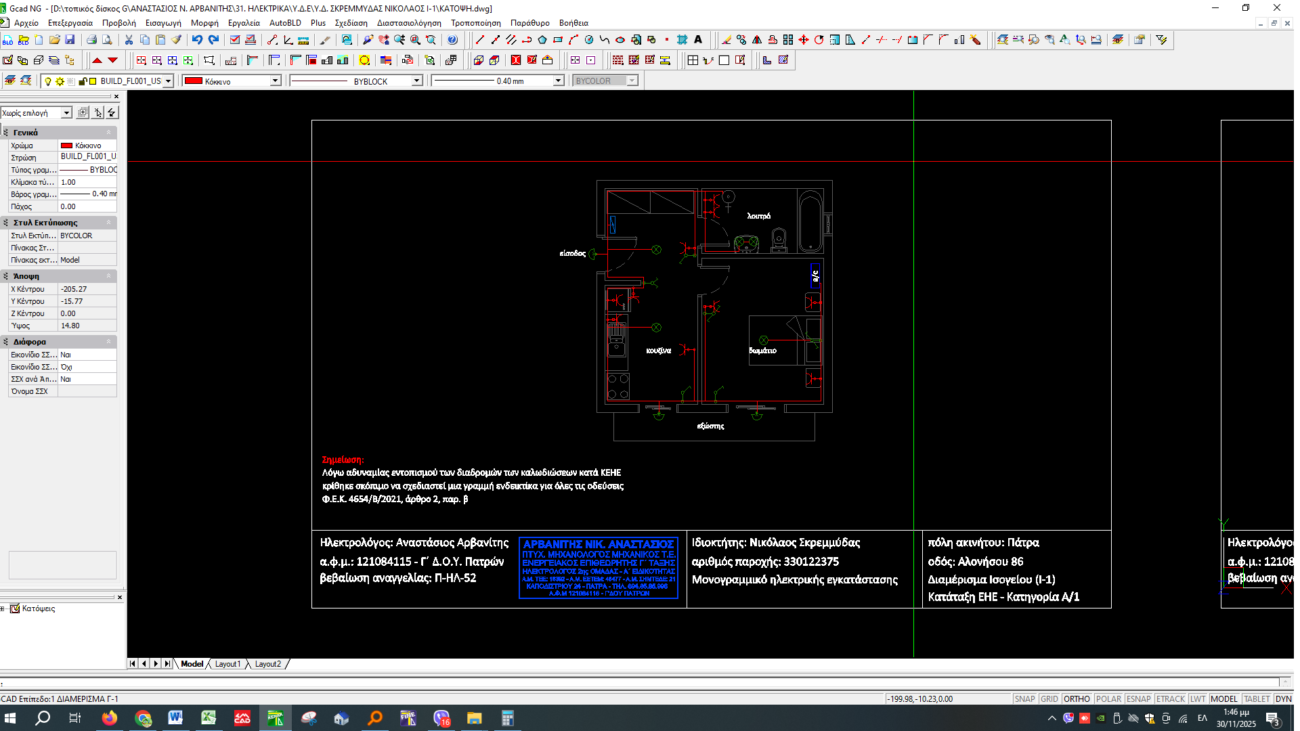Toggle GRID display in status bar

(x=1049, y=699)
